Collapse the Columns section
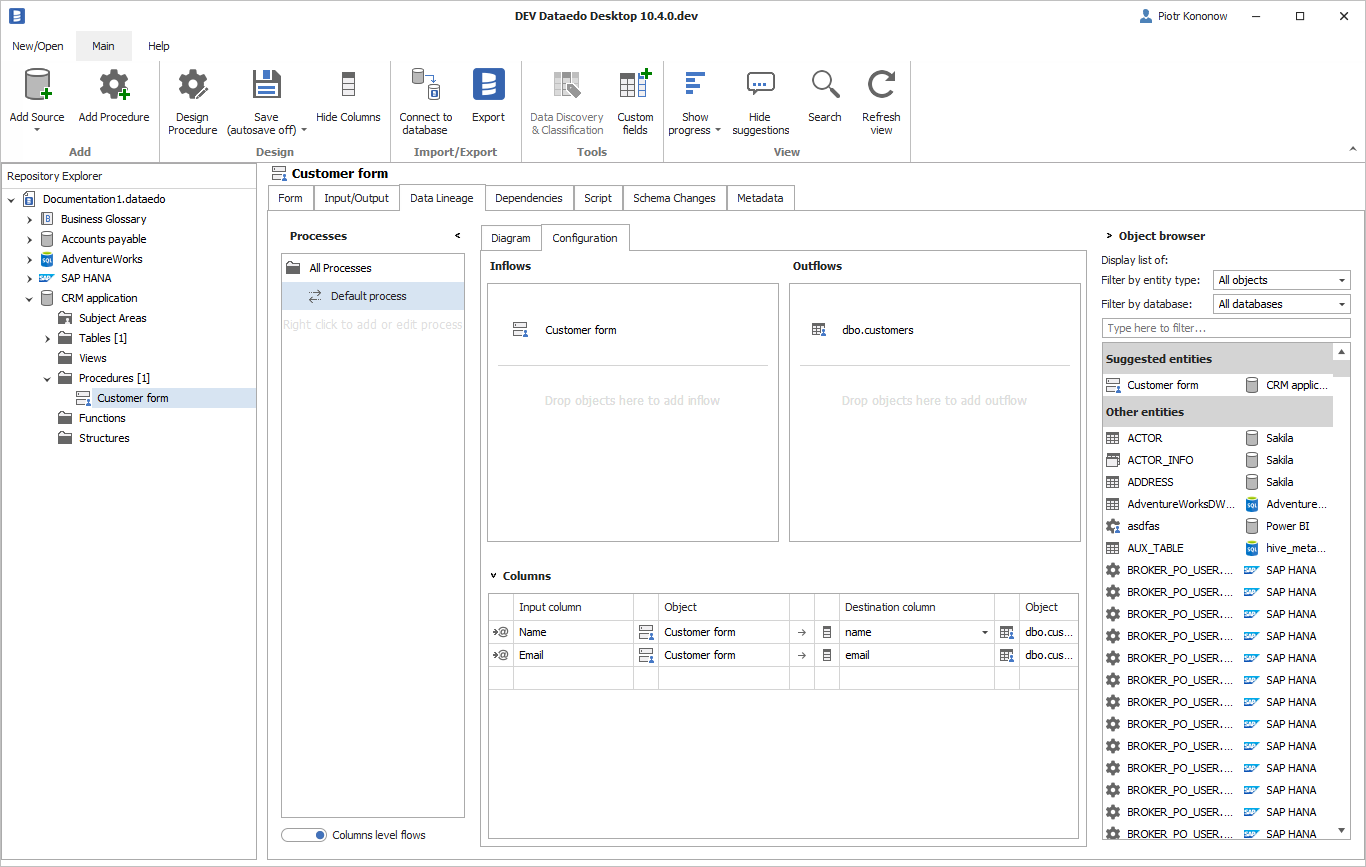 tap(494, 576)
